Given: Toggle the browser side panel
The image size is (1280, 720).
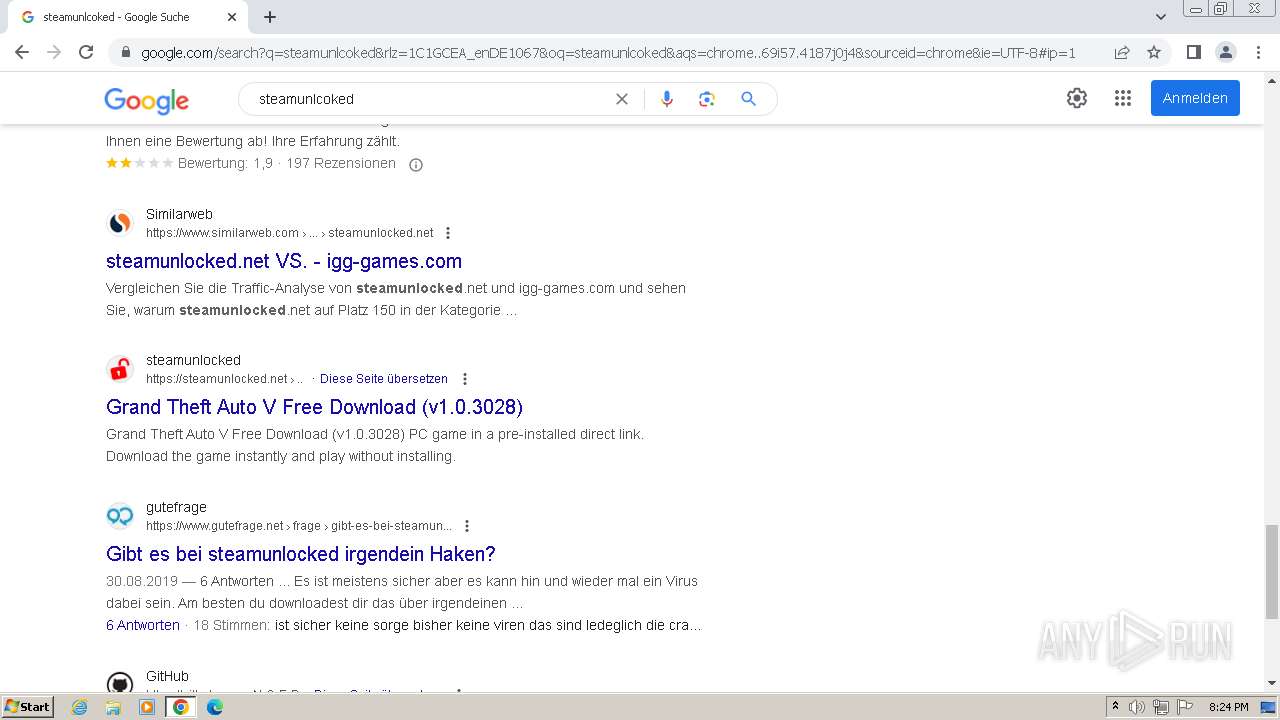Looking at the screenshot, I should pos(1193,52).
